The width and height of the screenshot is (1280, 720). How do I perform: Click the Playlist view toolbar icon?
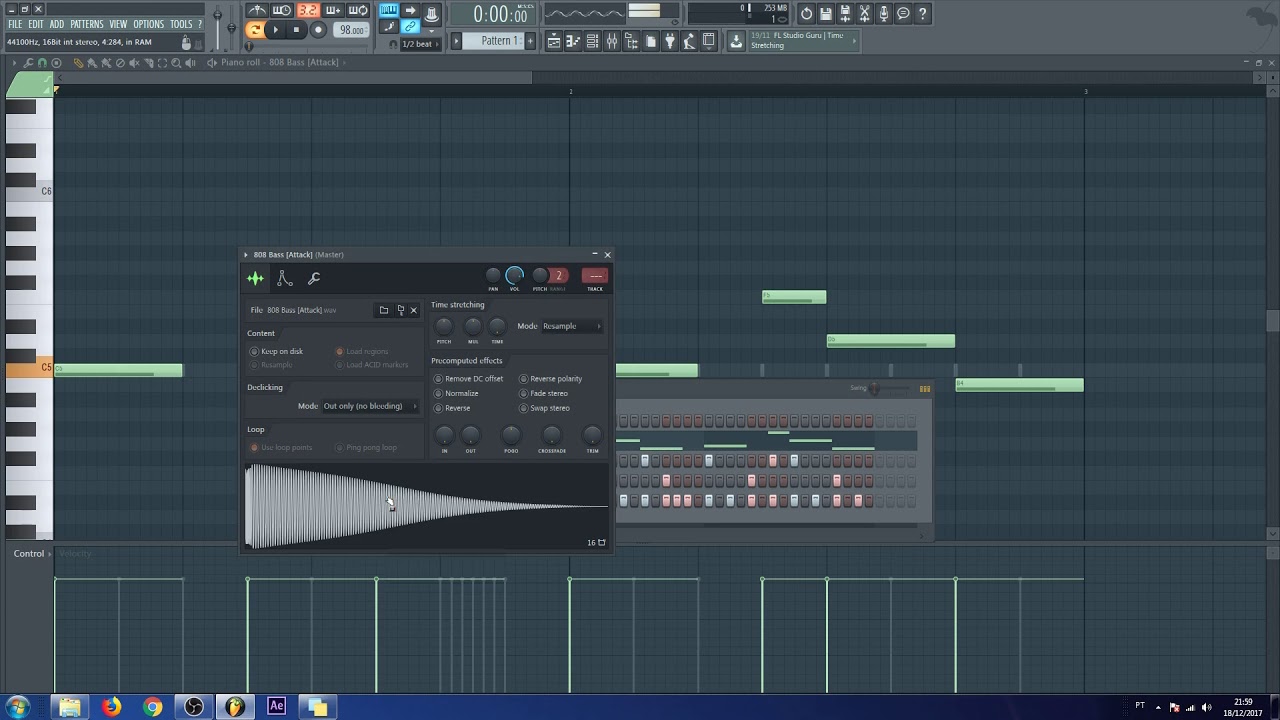pyautogui.click(x=554, y=41)
